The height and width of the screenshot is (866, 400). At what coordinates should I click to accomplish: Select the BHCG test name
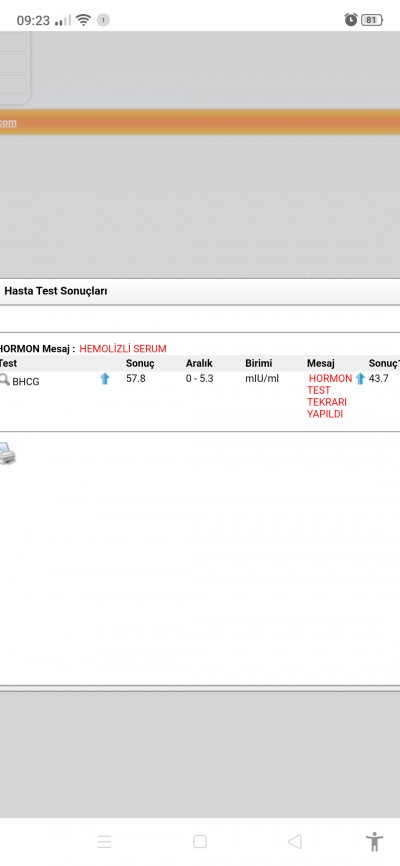click(26, 382)
